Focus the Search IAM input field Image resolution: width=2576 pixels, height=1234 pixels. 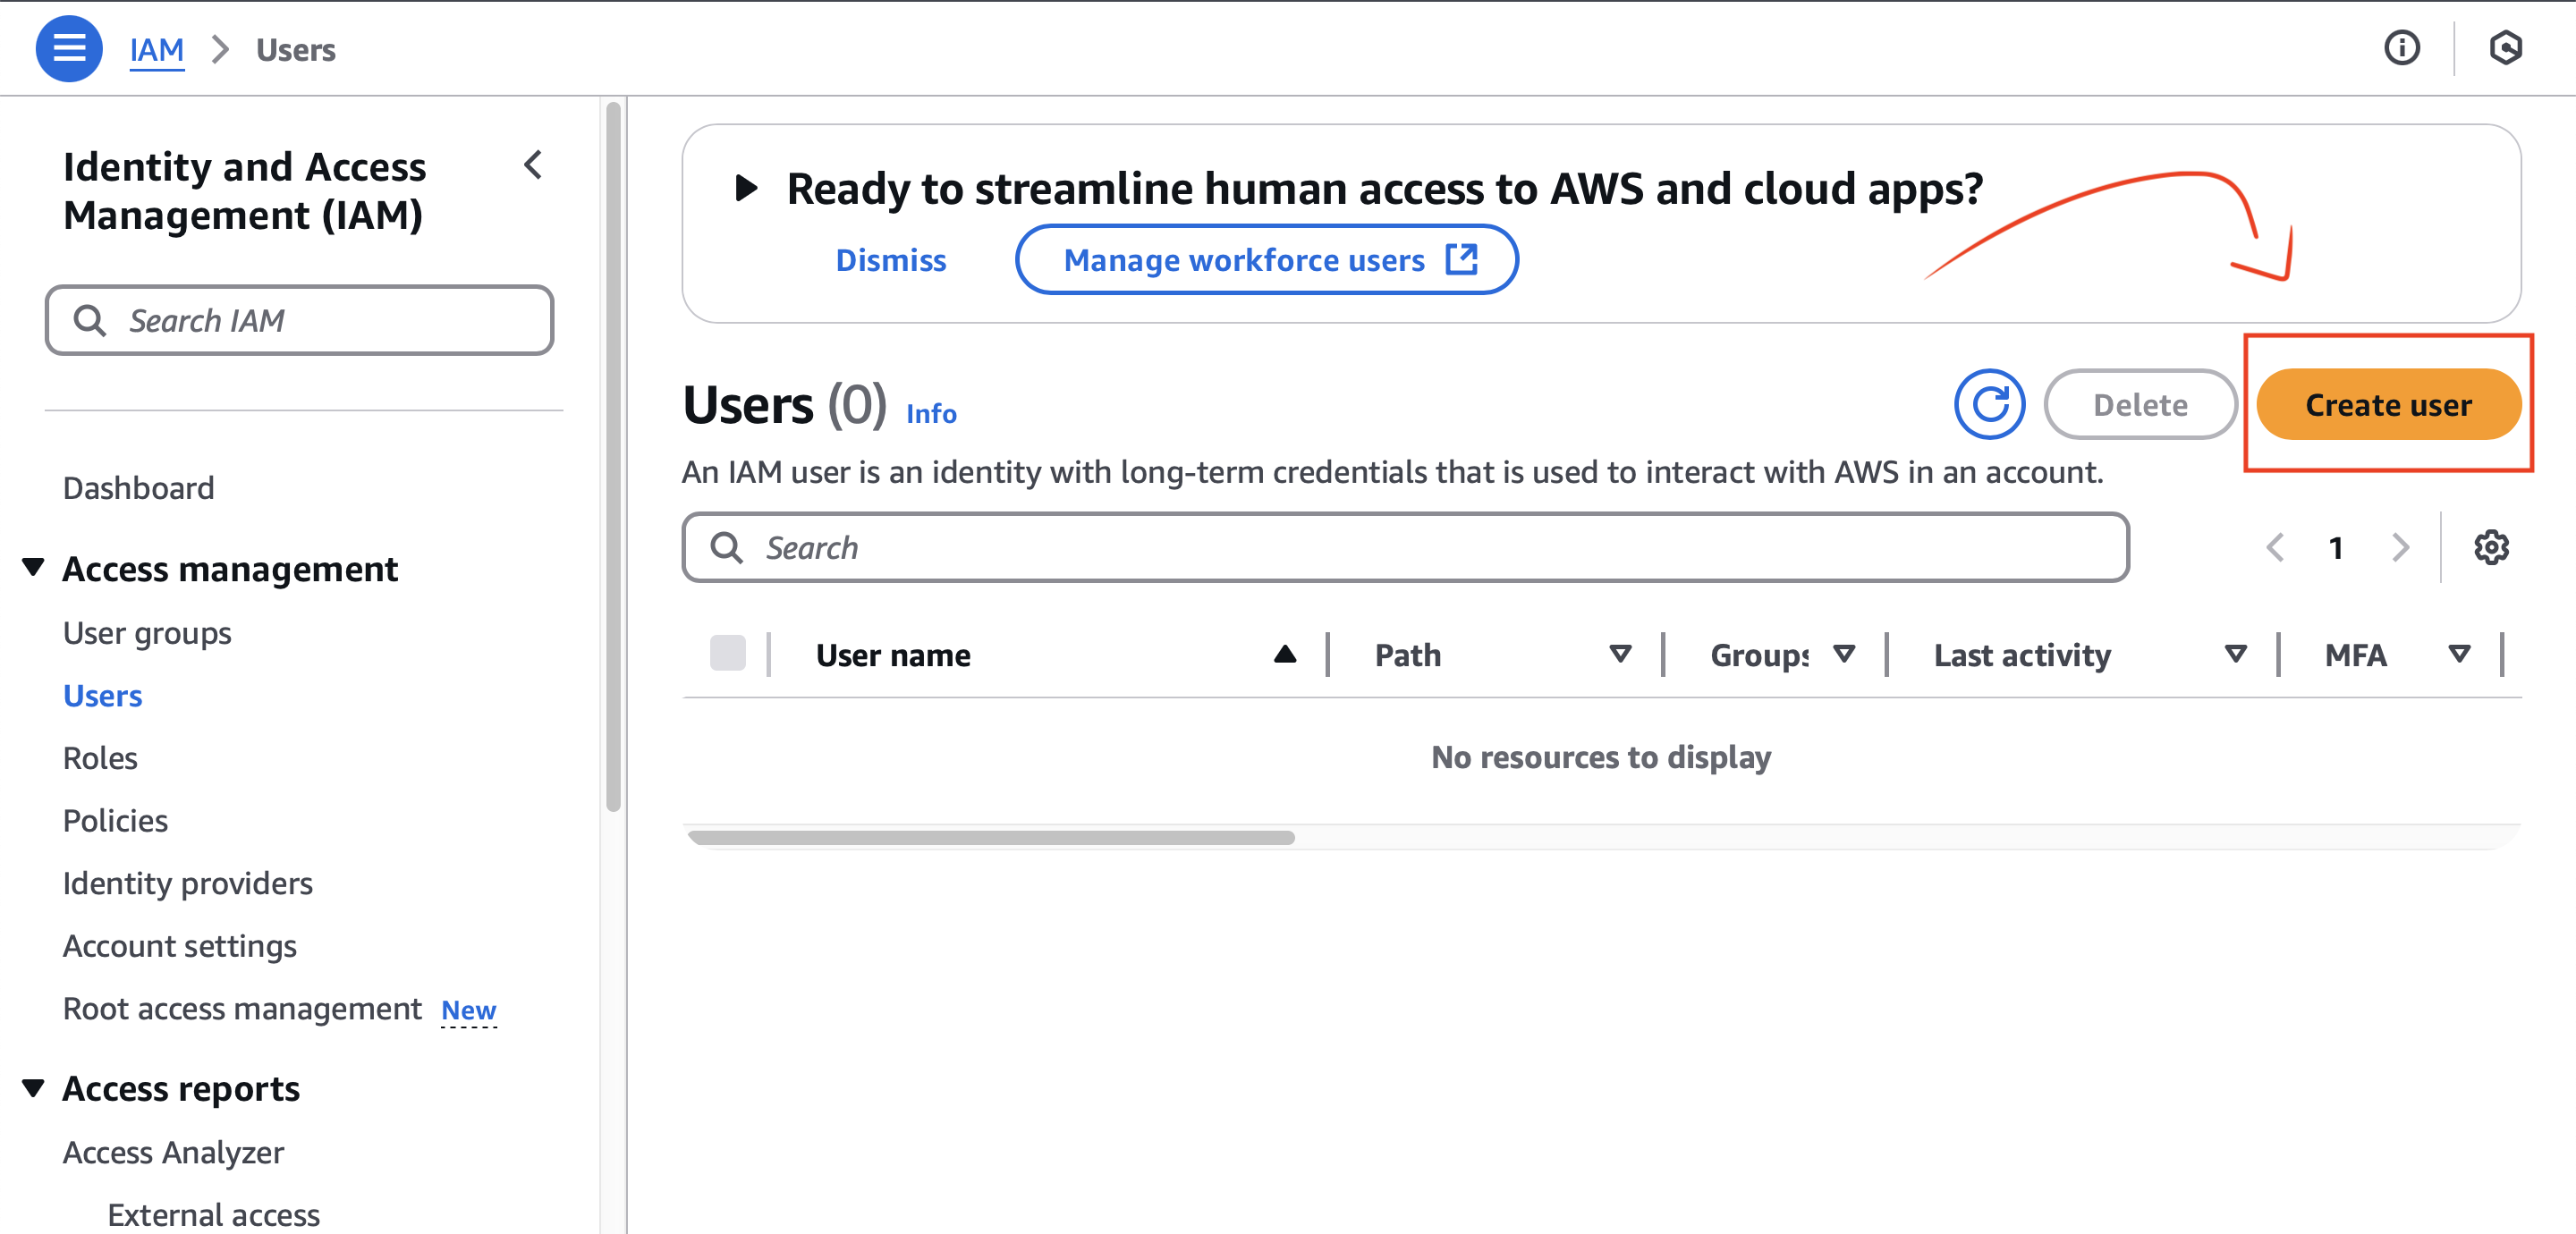[300, 321]
